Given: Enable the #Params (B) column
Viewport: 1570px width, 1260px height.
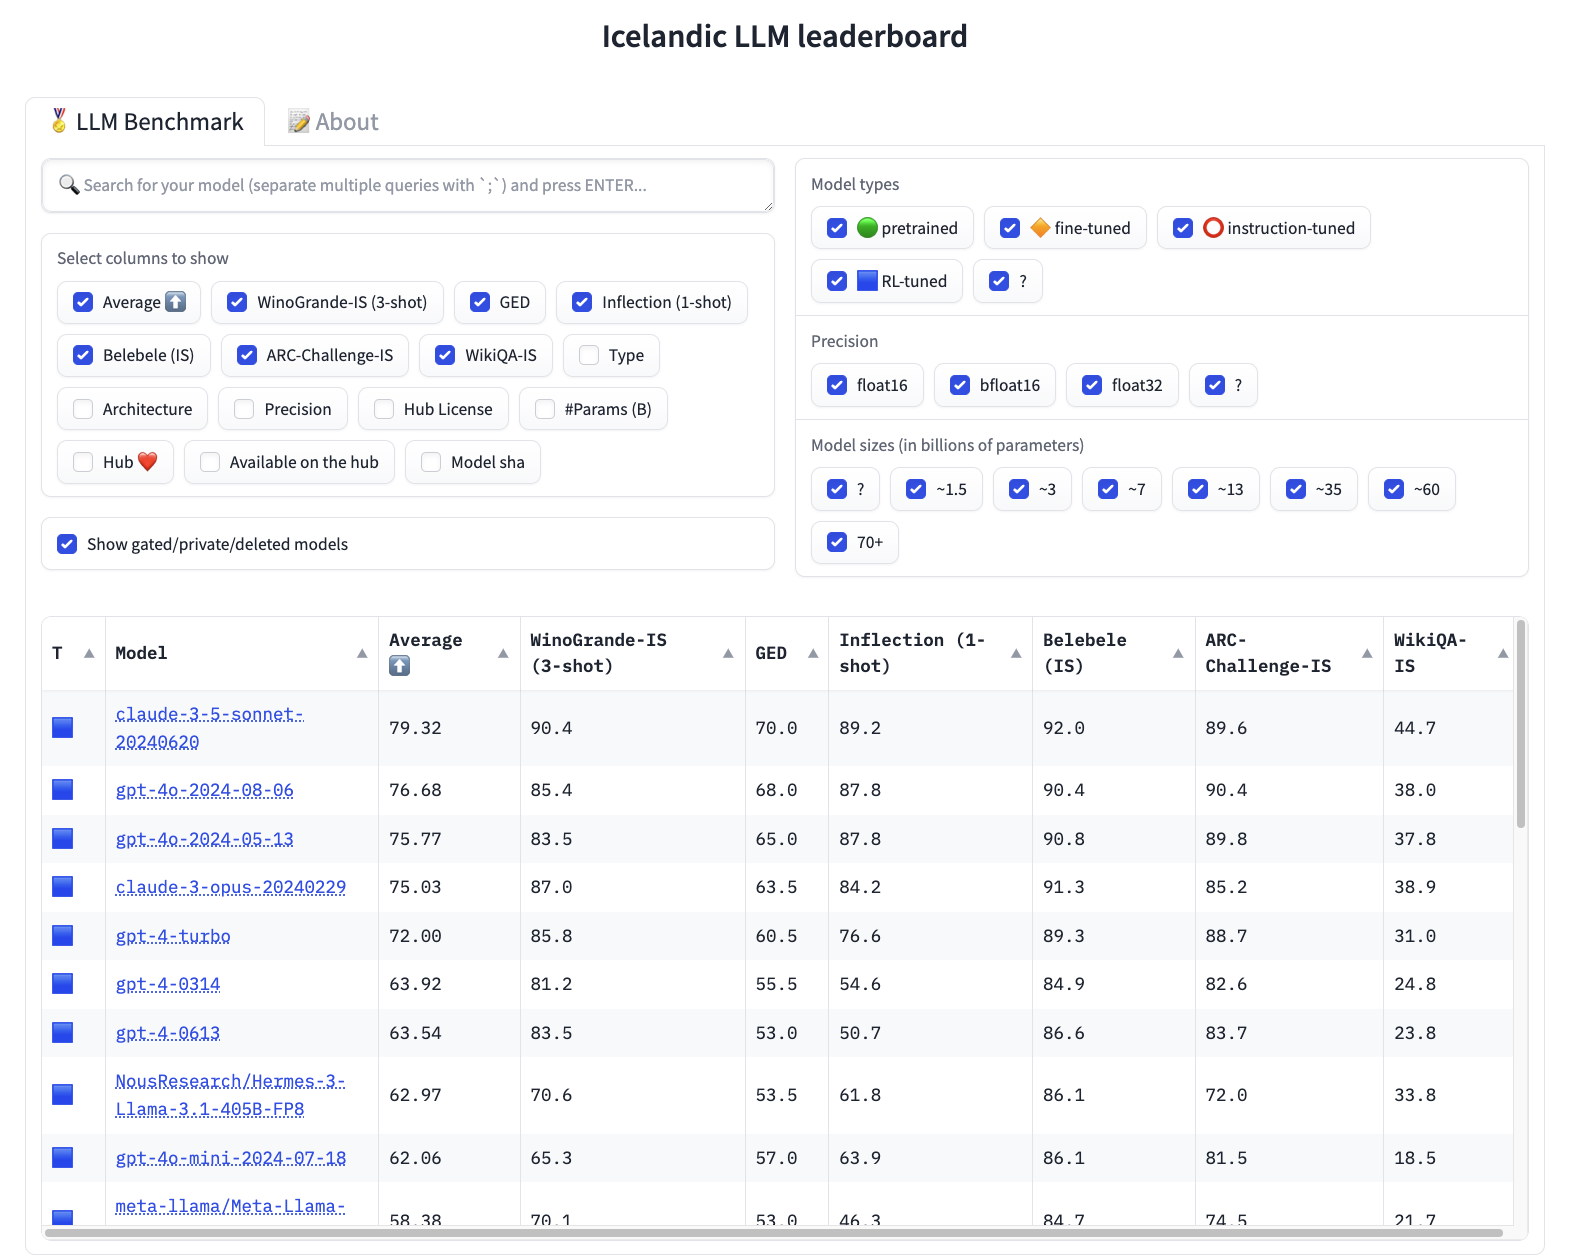Looking at the screenshot, I should [545, 409].
